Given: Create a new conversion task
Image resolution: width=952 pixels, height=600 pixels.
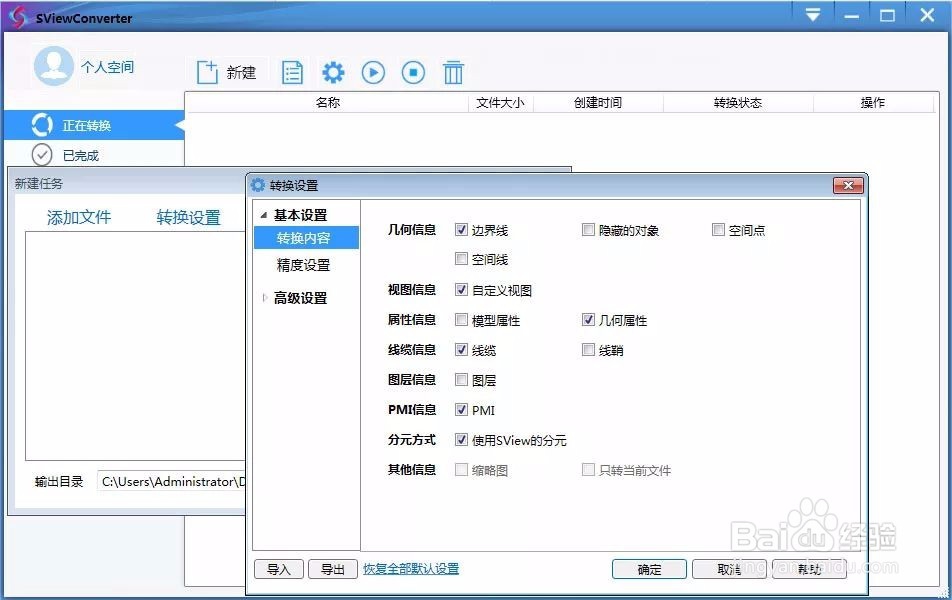Looking at the screenshot, I should pyautogui.click(x=226, y=71).
